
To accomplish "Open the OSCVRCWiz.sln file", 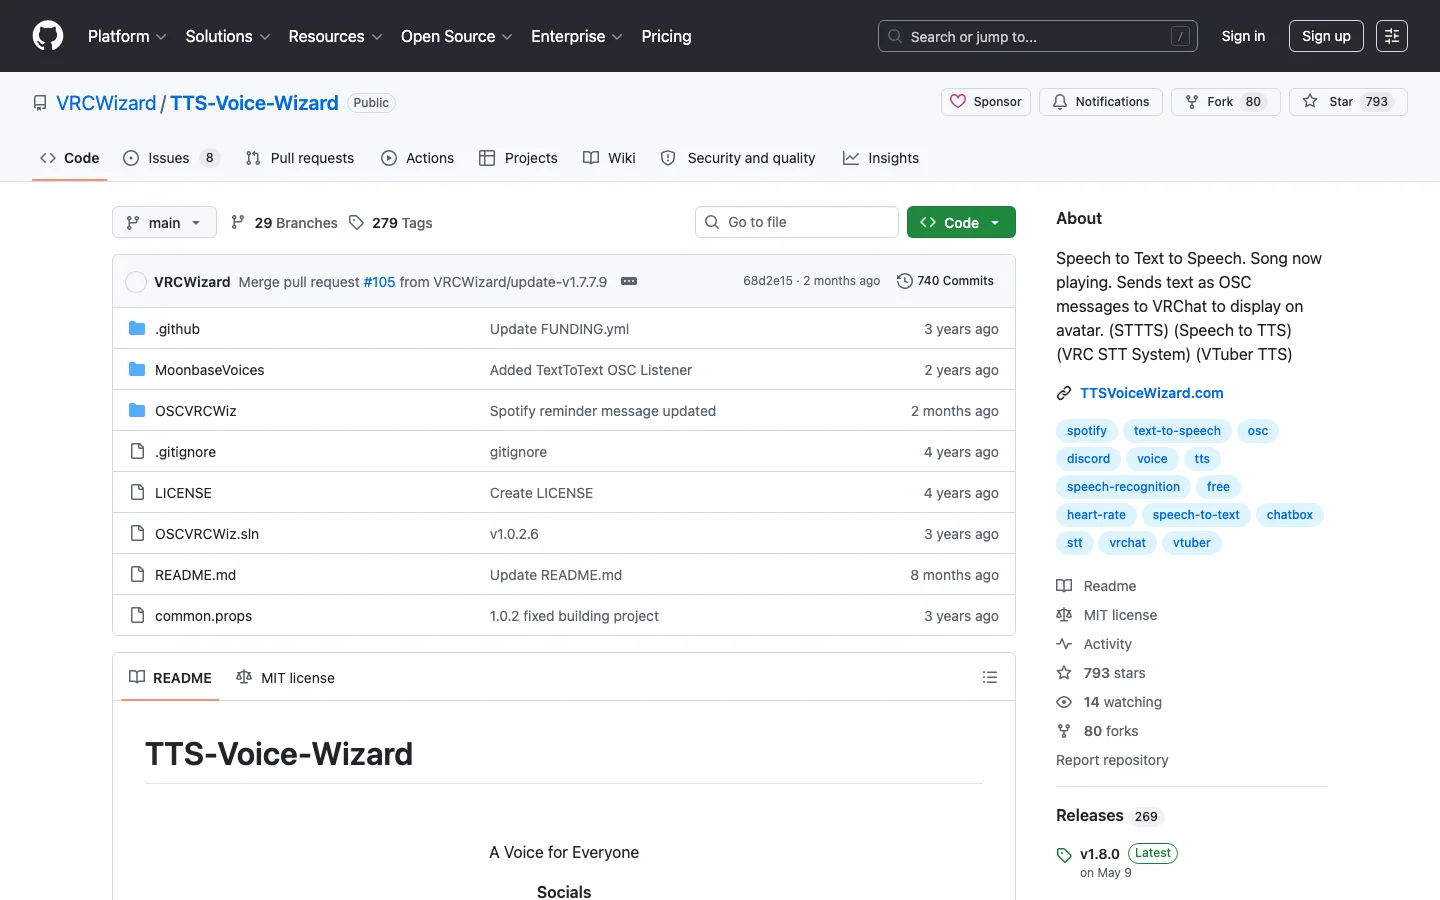I will tap(207, 534).
